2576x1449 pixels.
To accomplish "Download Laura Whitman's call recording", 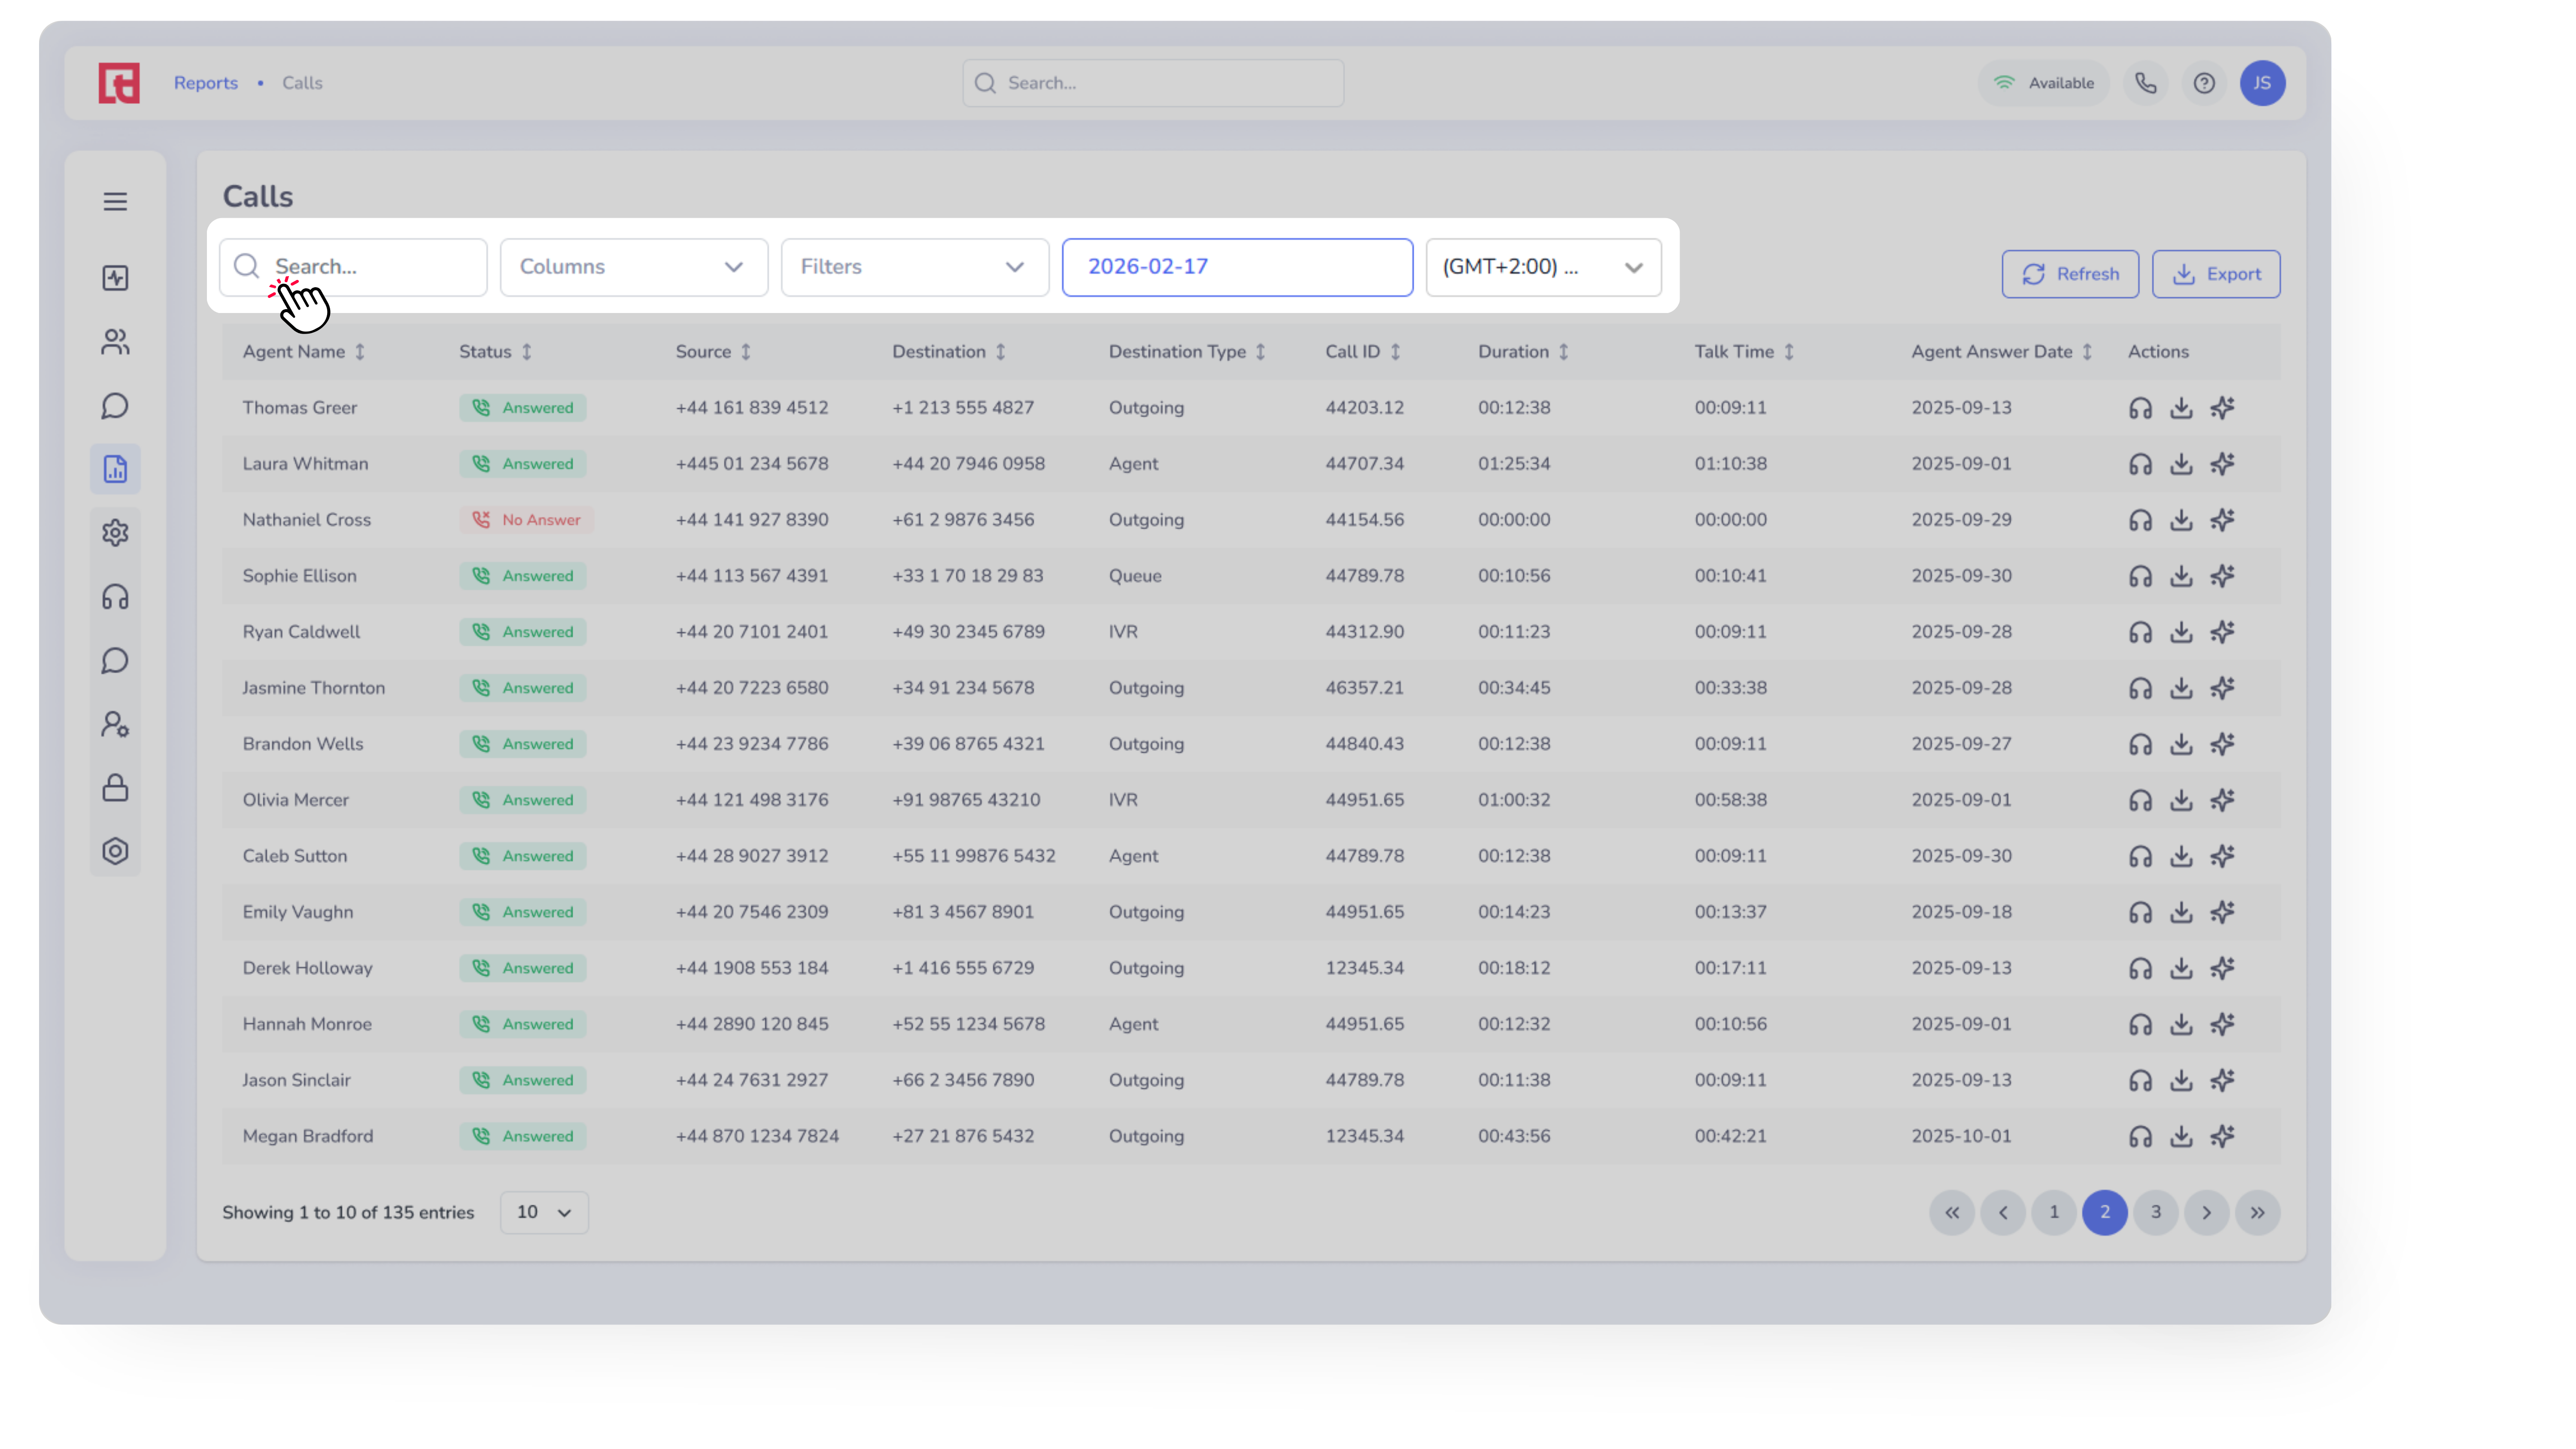I will (2180, 464).
